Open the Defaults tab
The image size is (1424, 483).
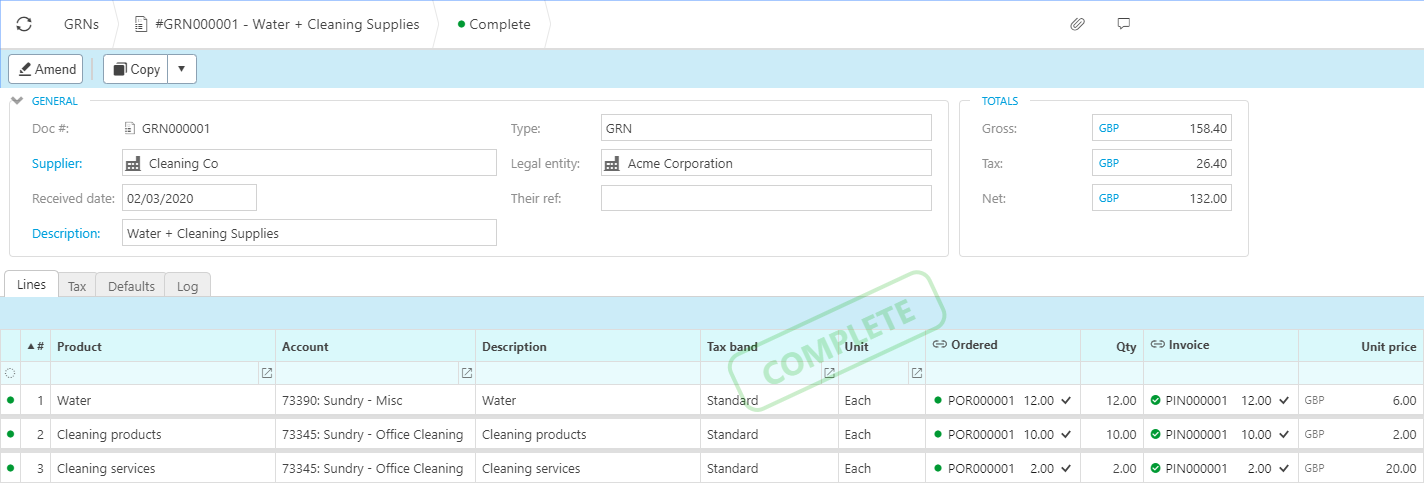(131, 286)
